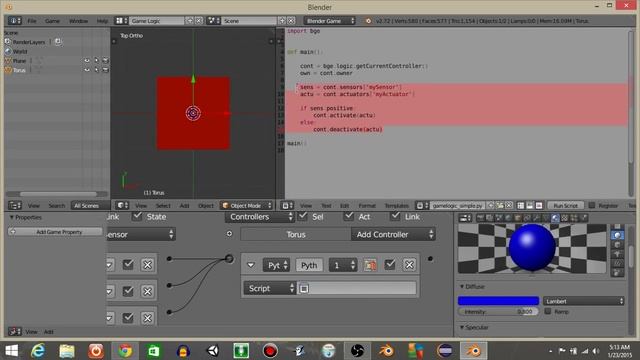Open the Logic Editor type selector icon
Image resolution: width=640 pixels, height=360 pixels.
15,331
